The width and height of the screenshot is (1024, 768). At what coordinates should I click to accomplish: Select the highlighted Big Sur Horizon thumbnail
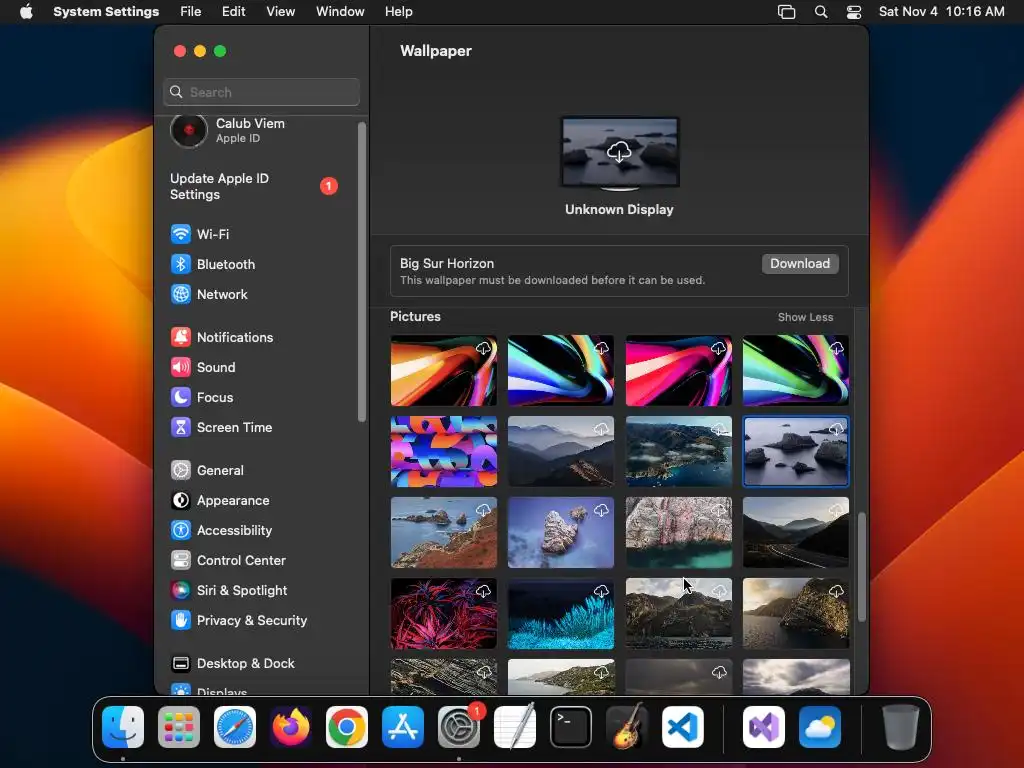click(796, 451)
